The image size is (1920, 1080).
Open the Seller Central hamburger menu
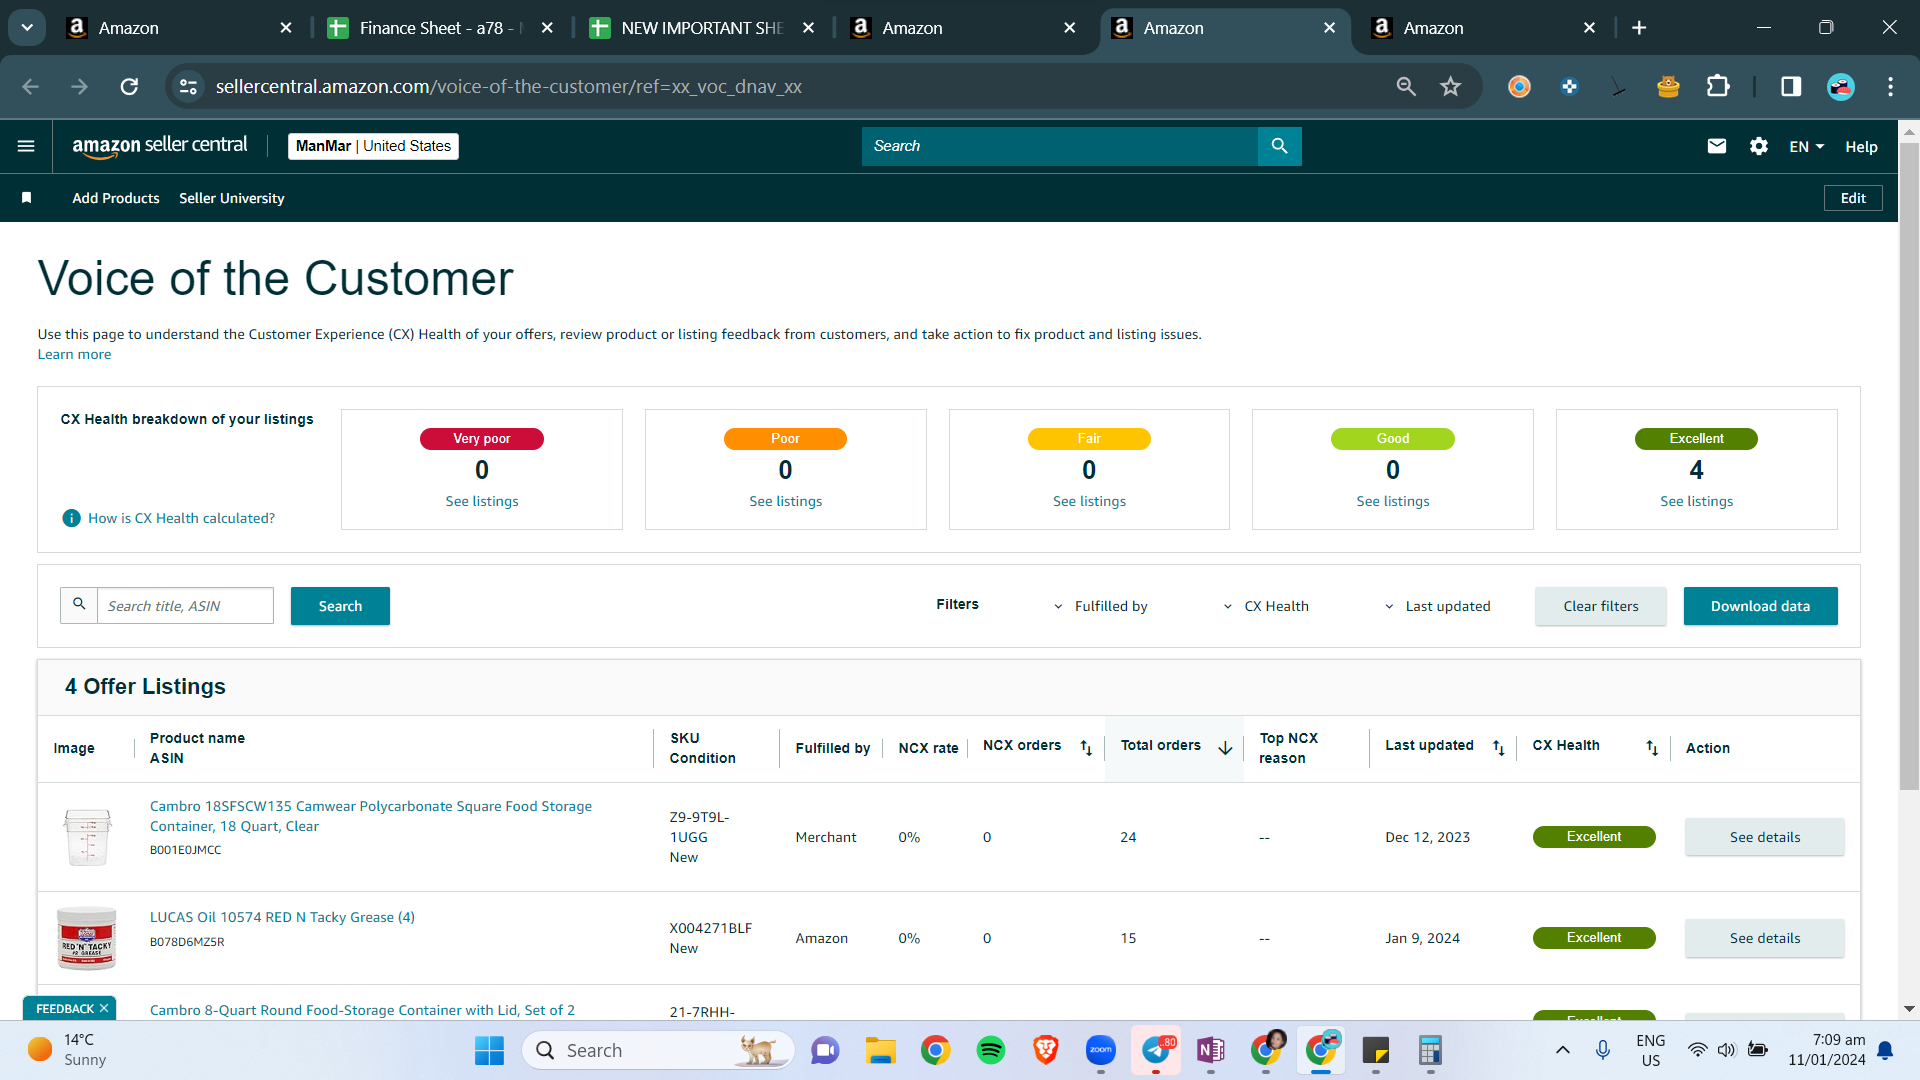(x=26, y=146)
